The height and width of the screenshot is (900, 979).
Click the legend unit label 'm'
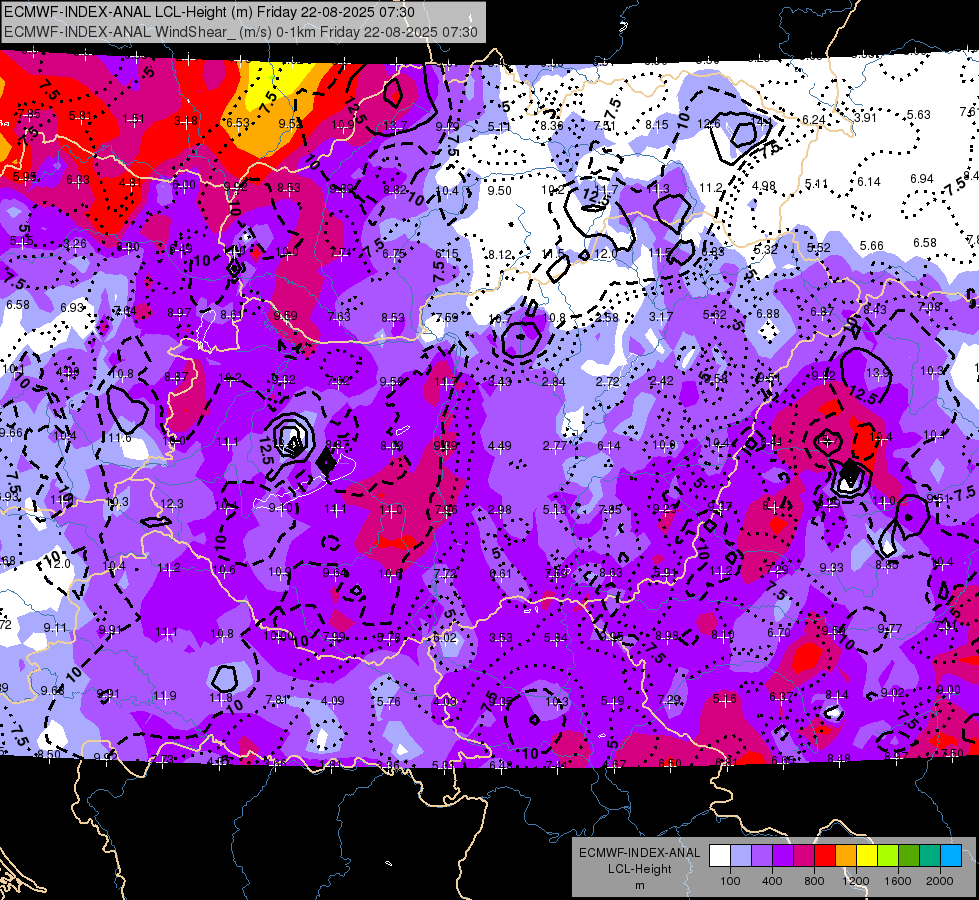tap(640, 885)
